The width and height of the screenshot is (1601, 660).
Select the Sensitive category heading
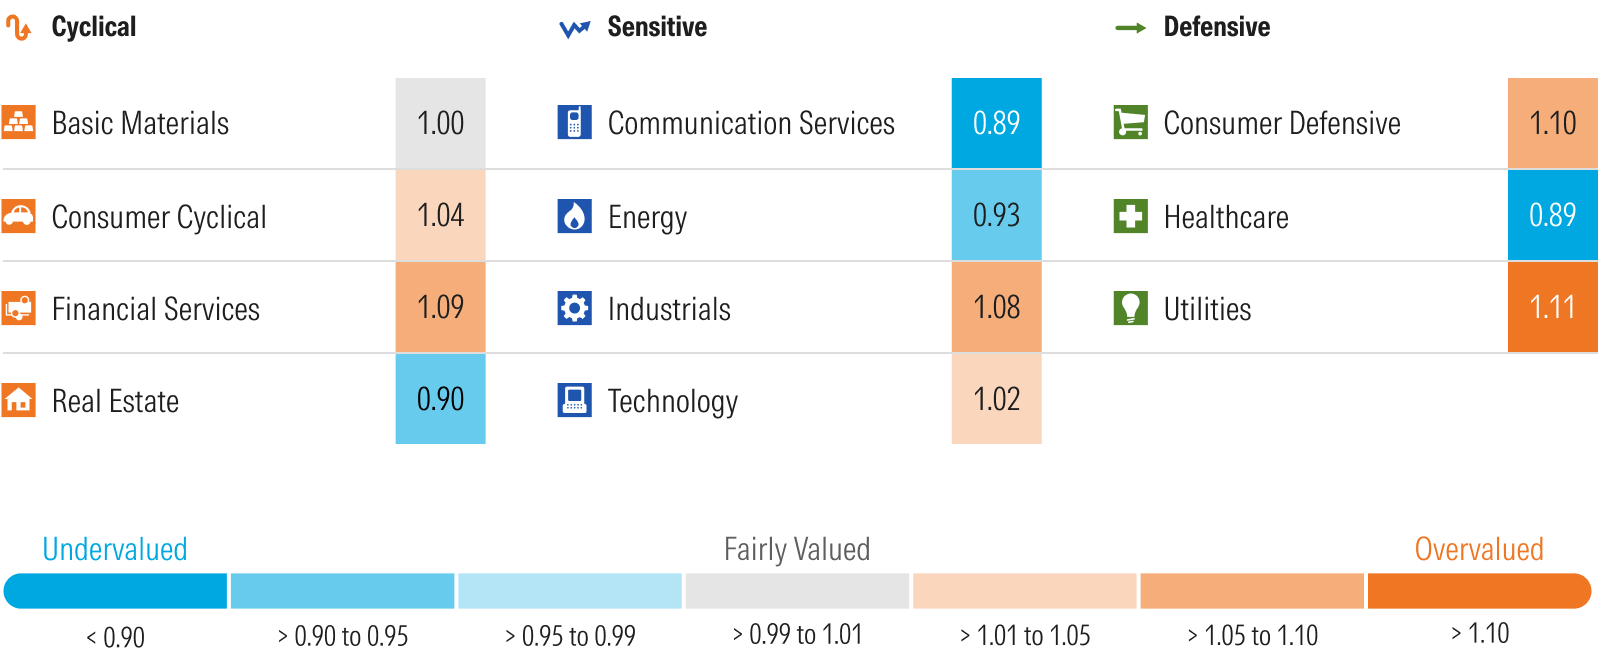[x=656, y=27]
